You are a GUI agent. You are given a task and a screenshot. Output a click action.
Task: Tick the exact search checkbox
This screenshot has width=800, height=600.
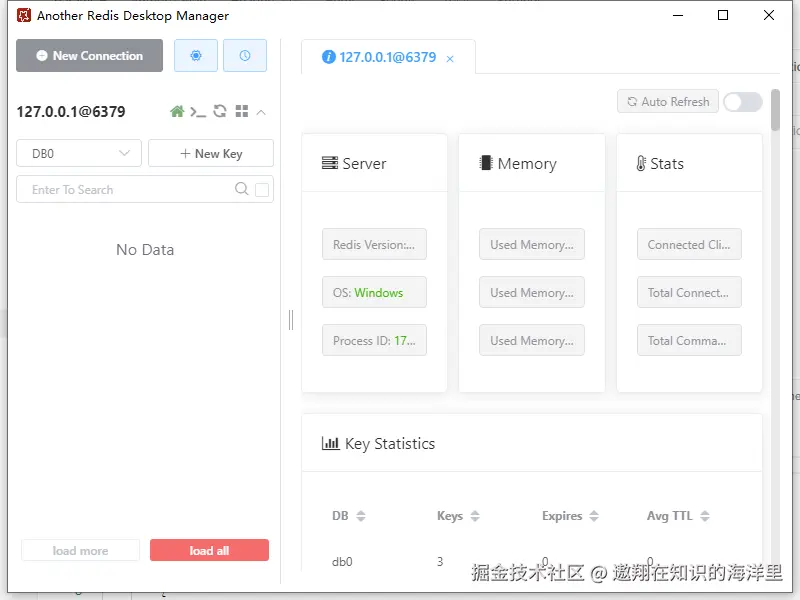262,190
